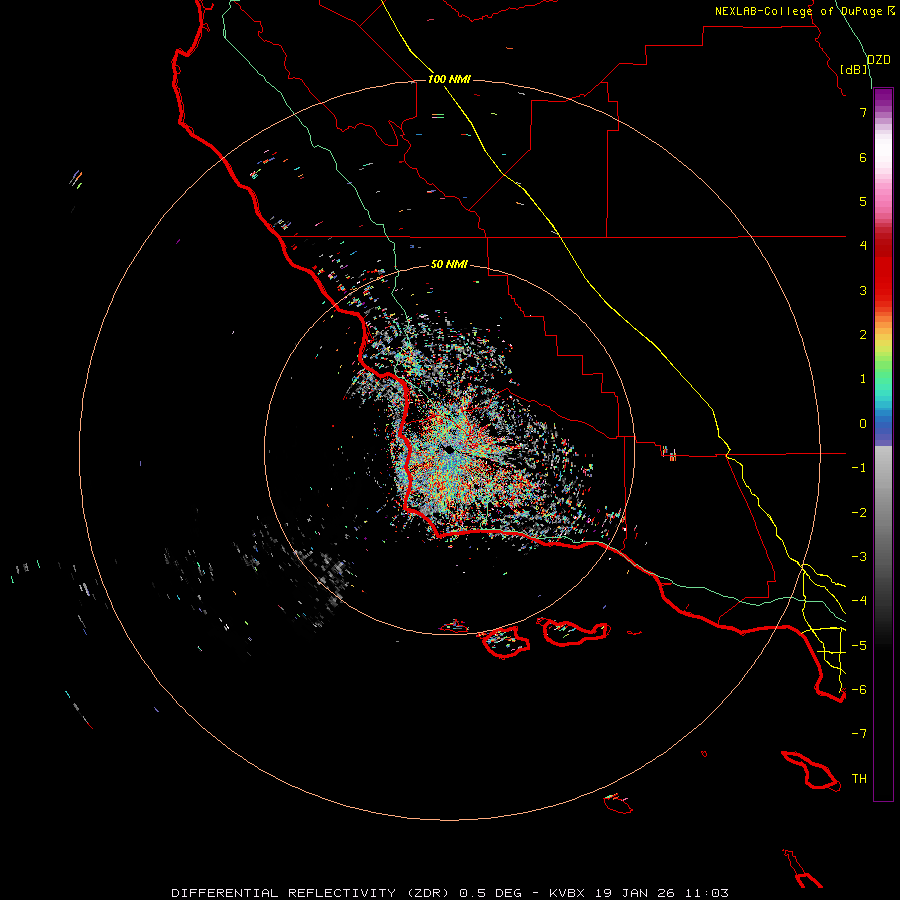The width and height of the screenshot is (900, 900).
Task: Click the red section of the color bar
Action: coord(883,270)
